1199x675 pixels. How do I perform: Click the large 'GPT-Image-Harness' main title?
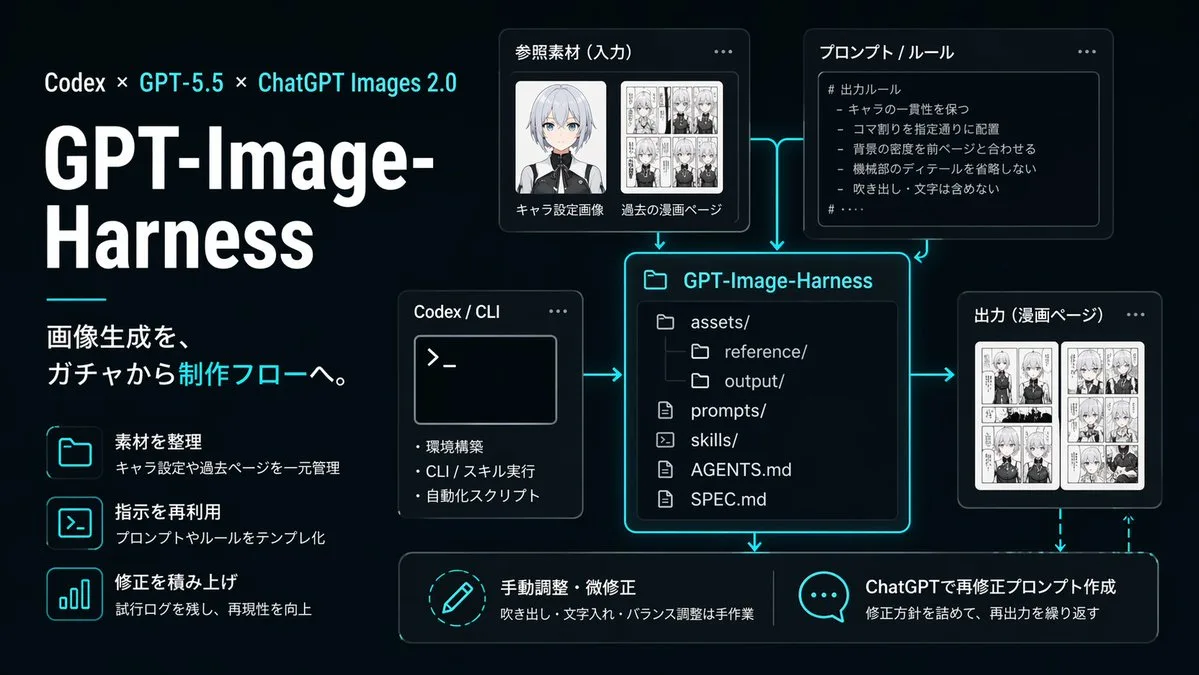(x=239, y=197)
